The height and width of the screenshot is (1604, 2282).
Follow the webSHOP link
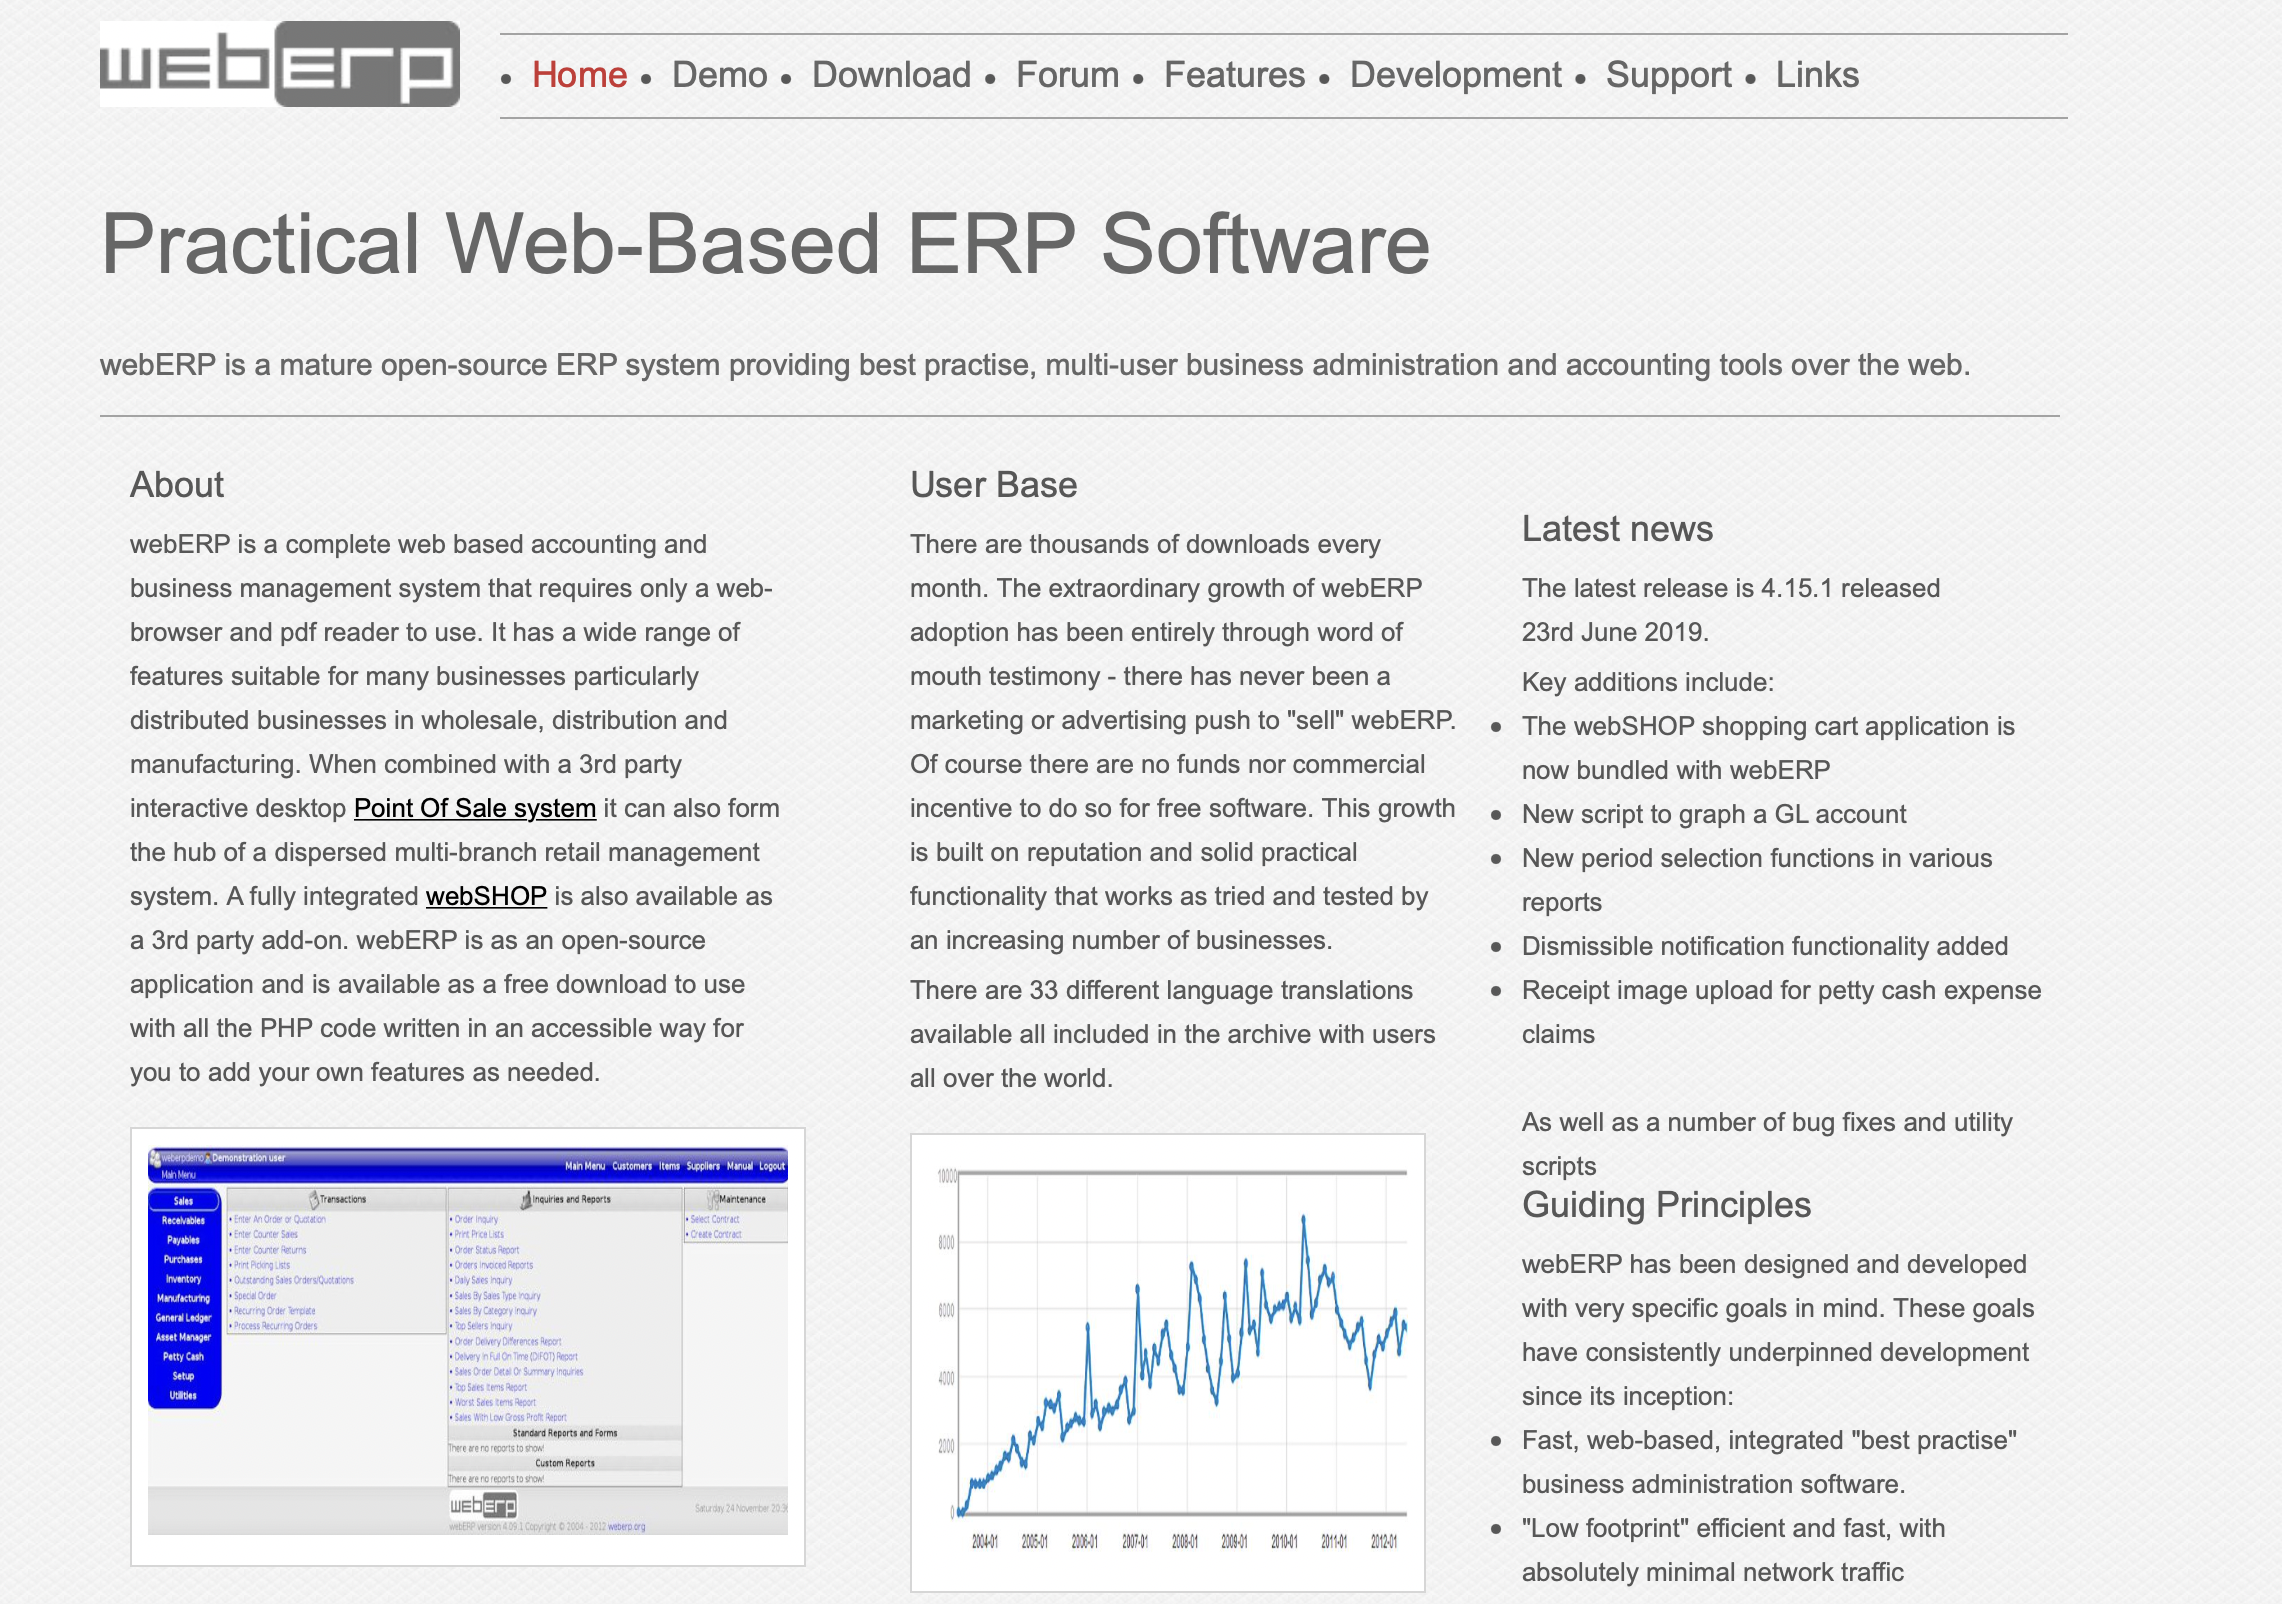click(x=486, y=896)
